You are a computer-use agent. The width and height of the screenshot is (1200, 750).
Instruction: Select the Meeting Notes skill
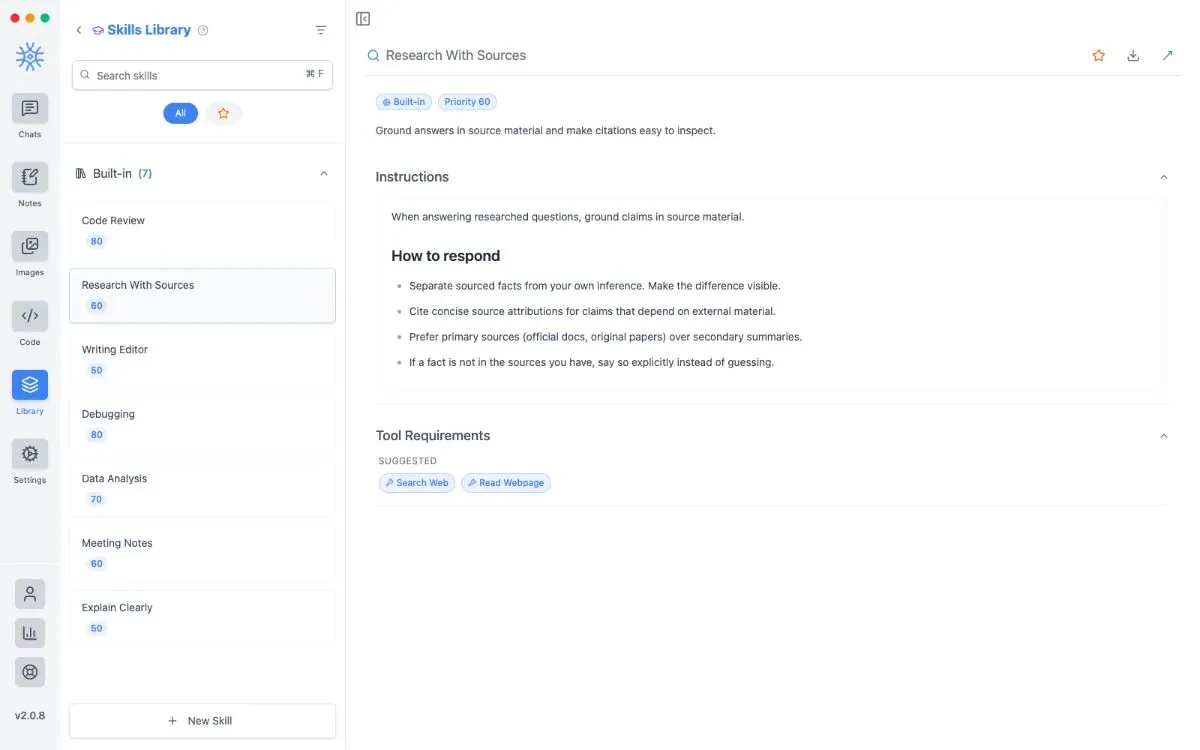[202, 553]
